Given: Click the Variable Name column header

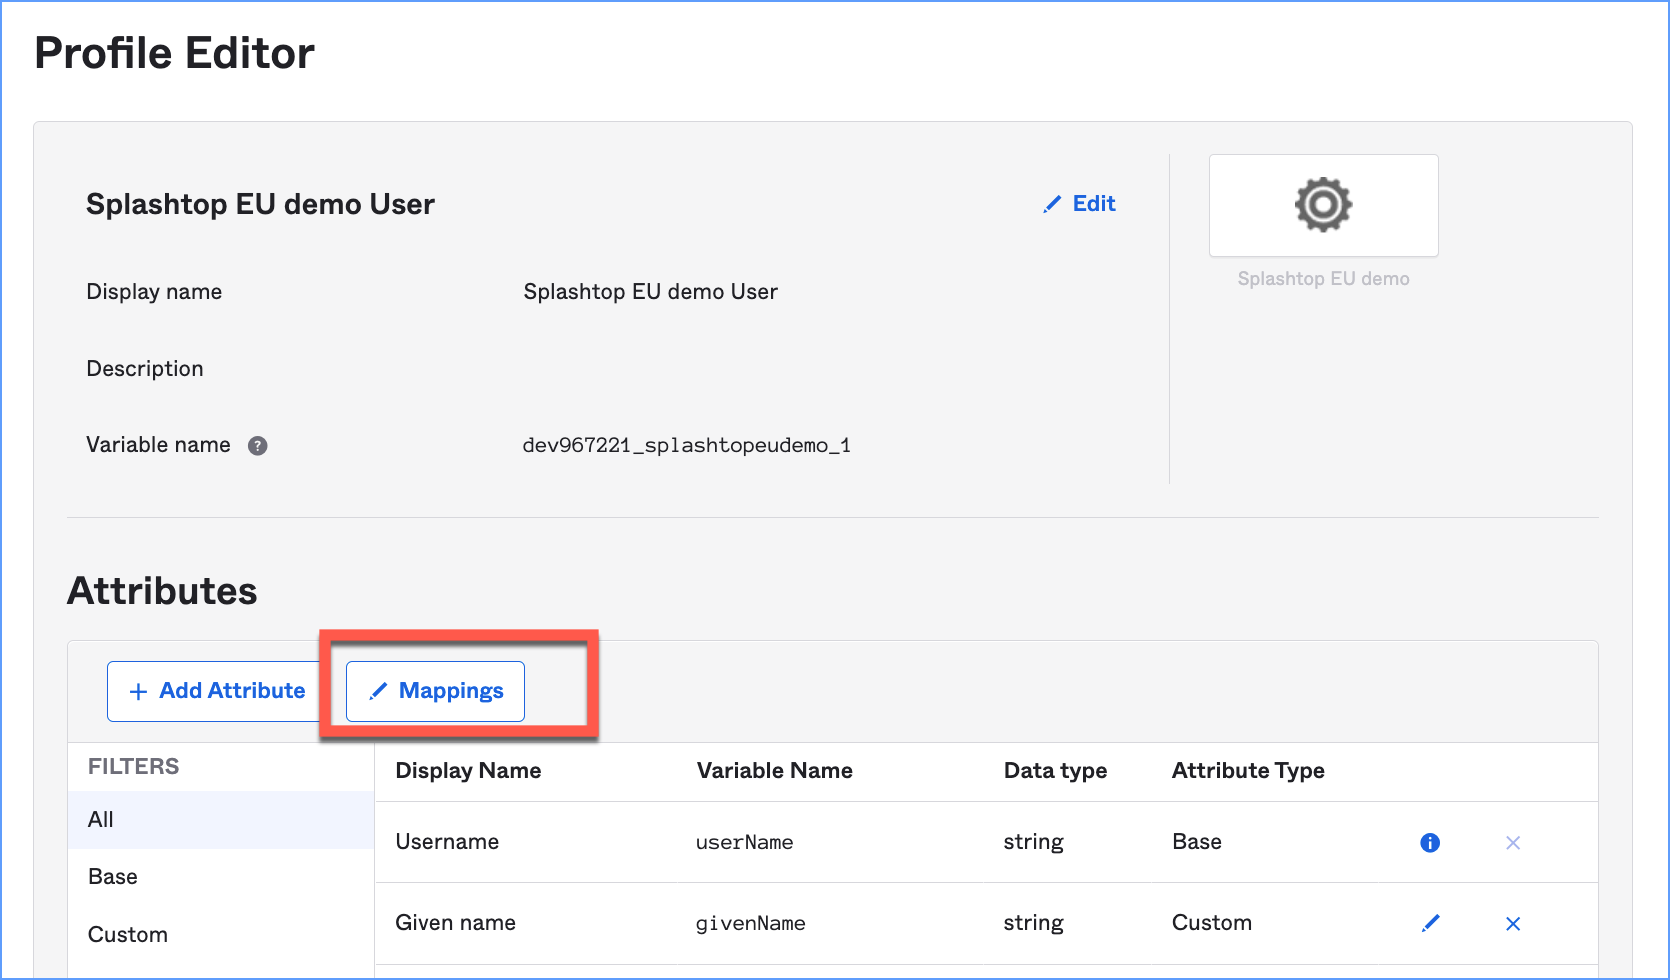Looking at the screenshot, I should click(775, 771).
